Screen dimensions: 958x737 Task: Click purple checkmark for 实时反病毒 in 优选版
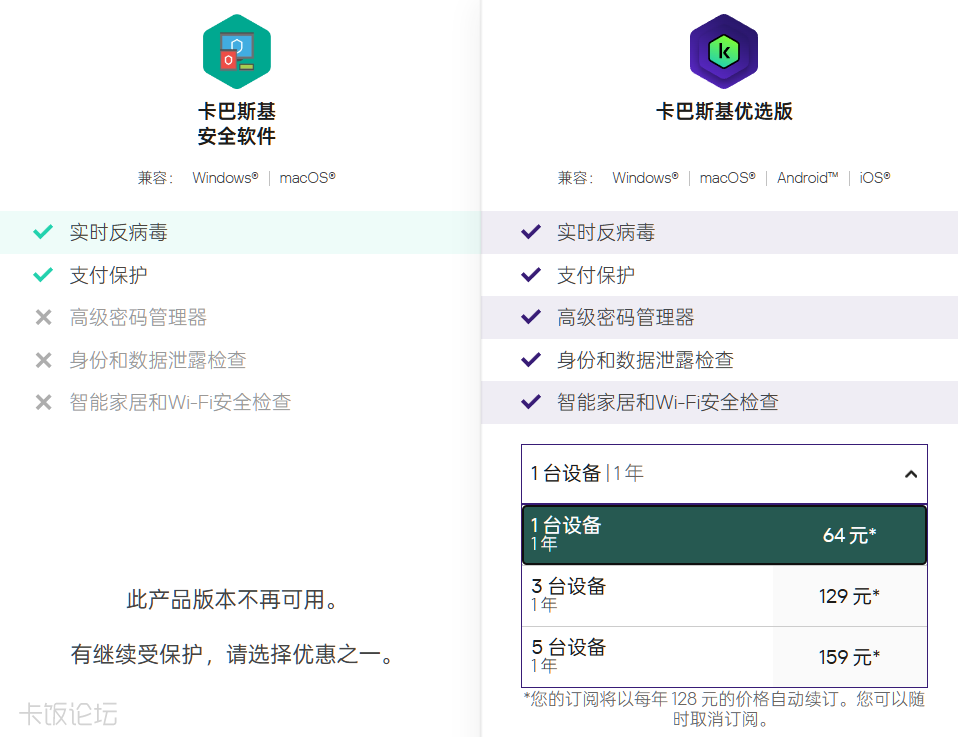tap(530, 232)
